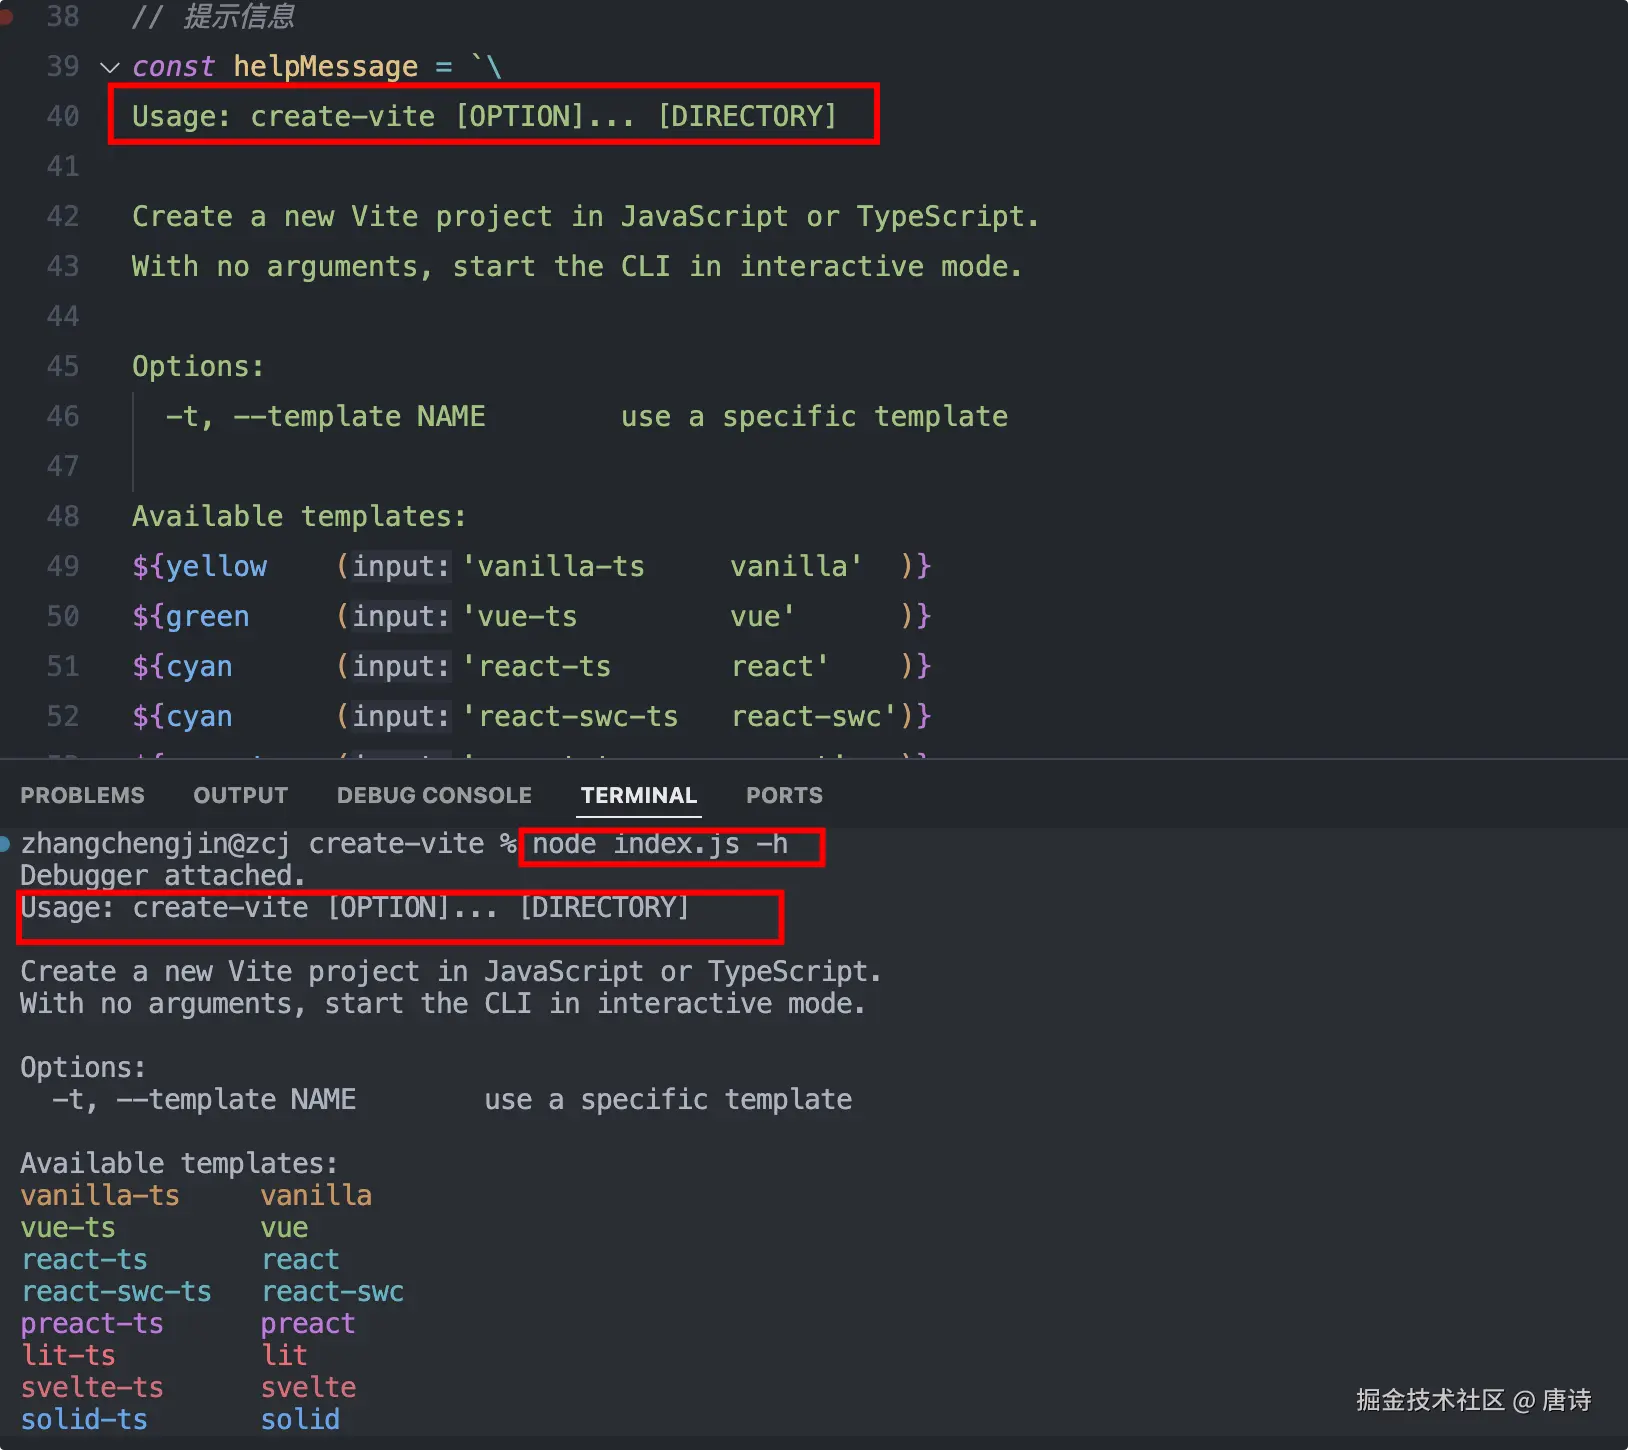1628x1450 pixels.
Task: Collapse the helpMessage fold chevron on line 39
Action: click(110, 67)
